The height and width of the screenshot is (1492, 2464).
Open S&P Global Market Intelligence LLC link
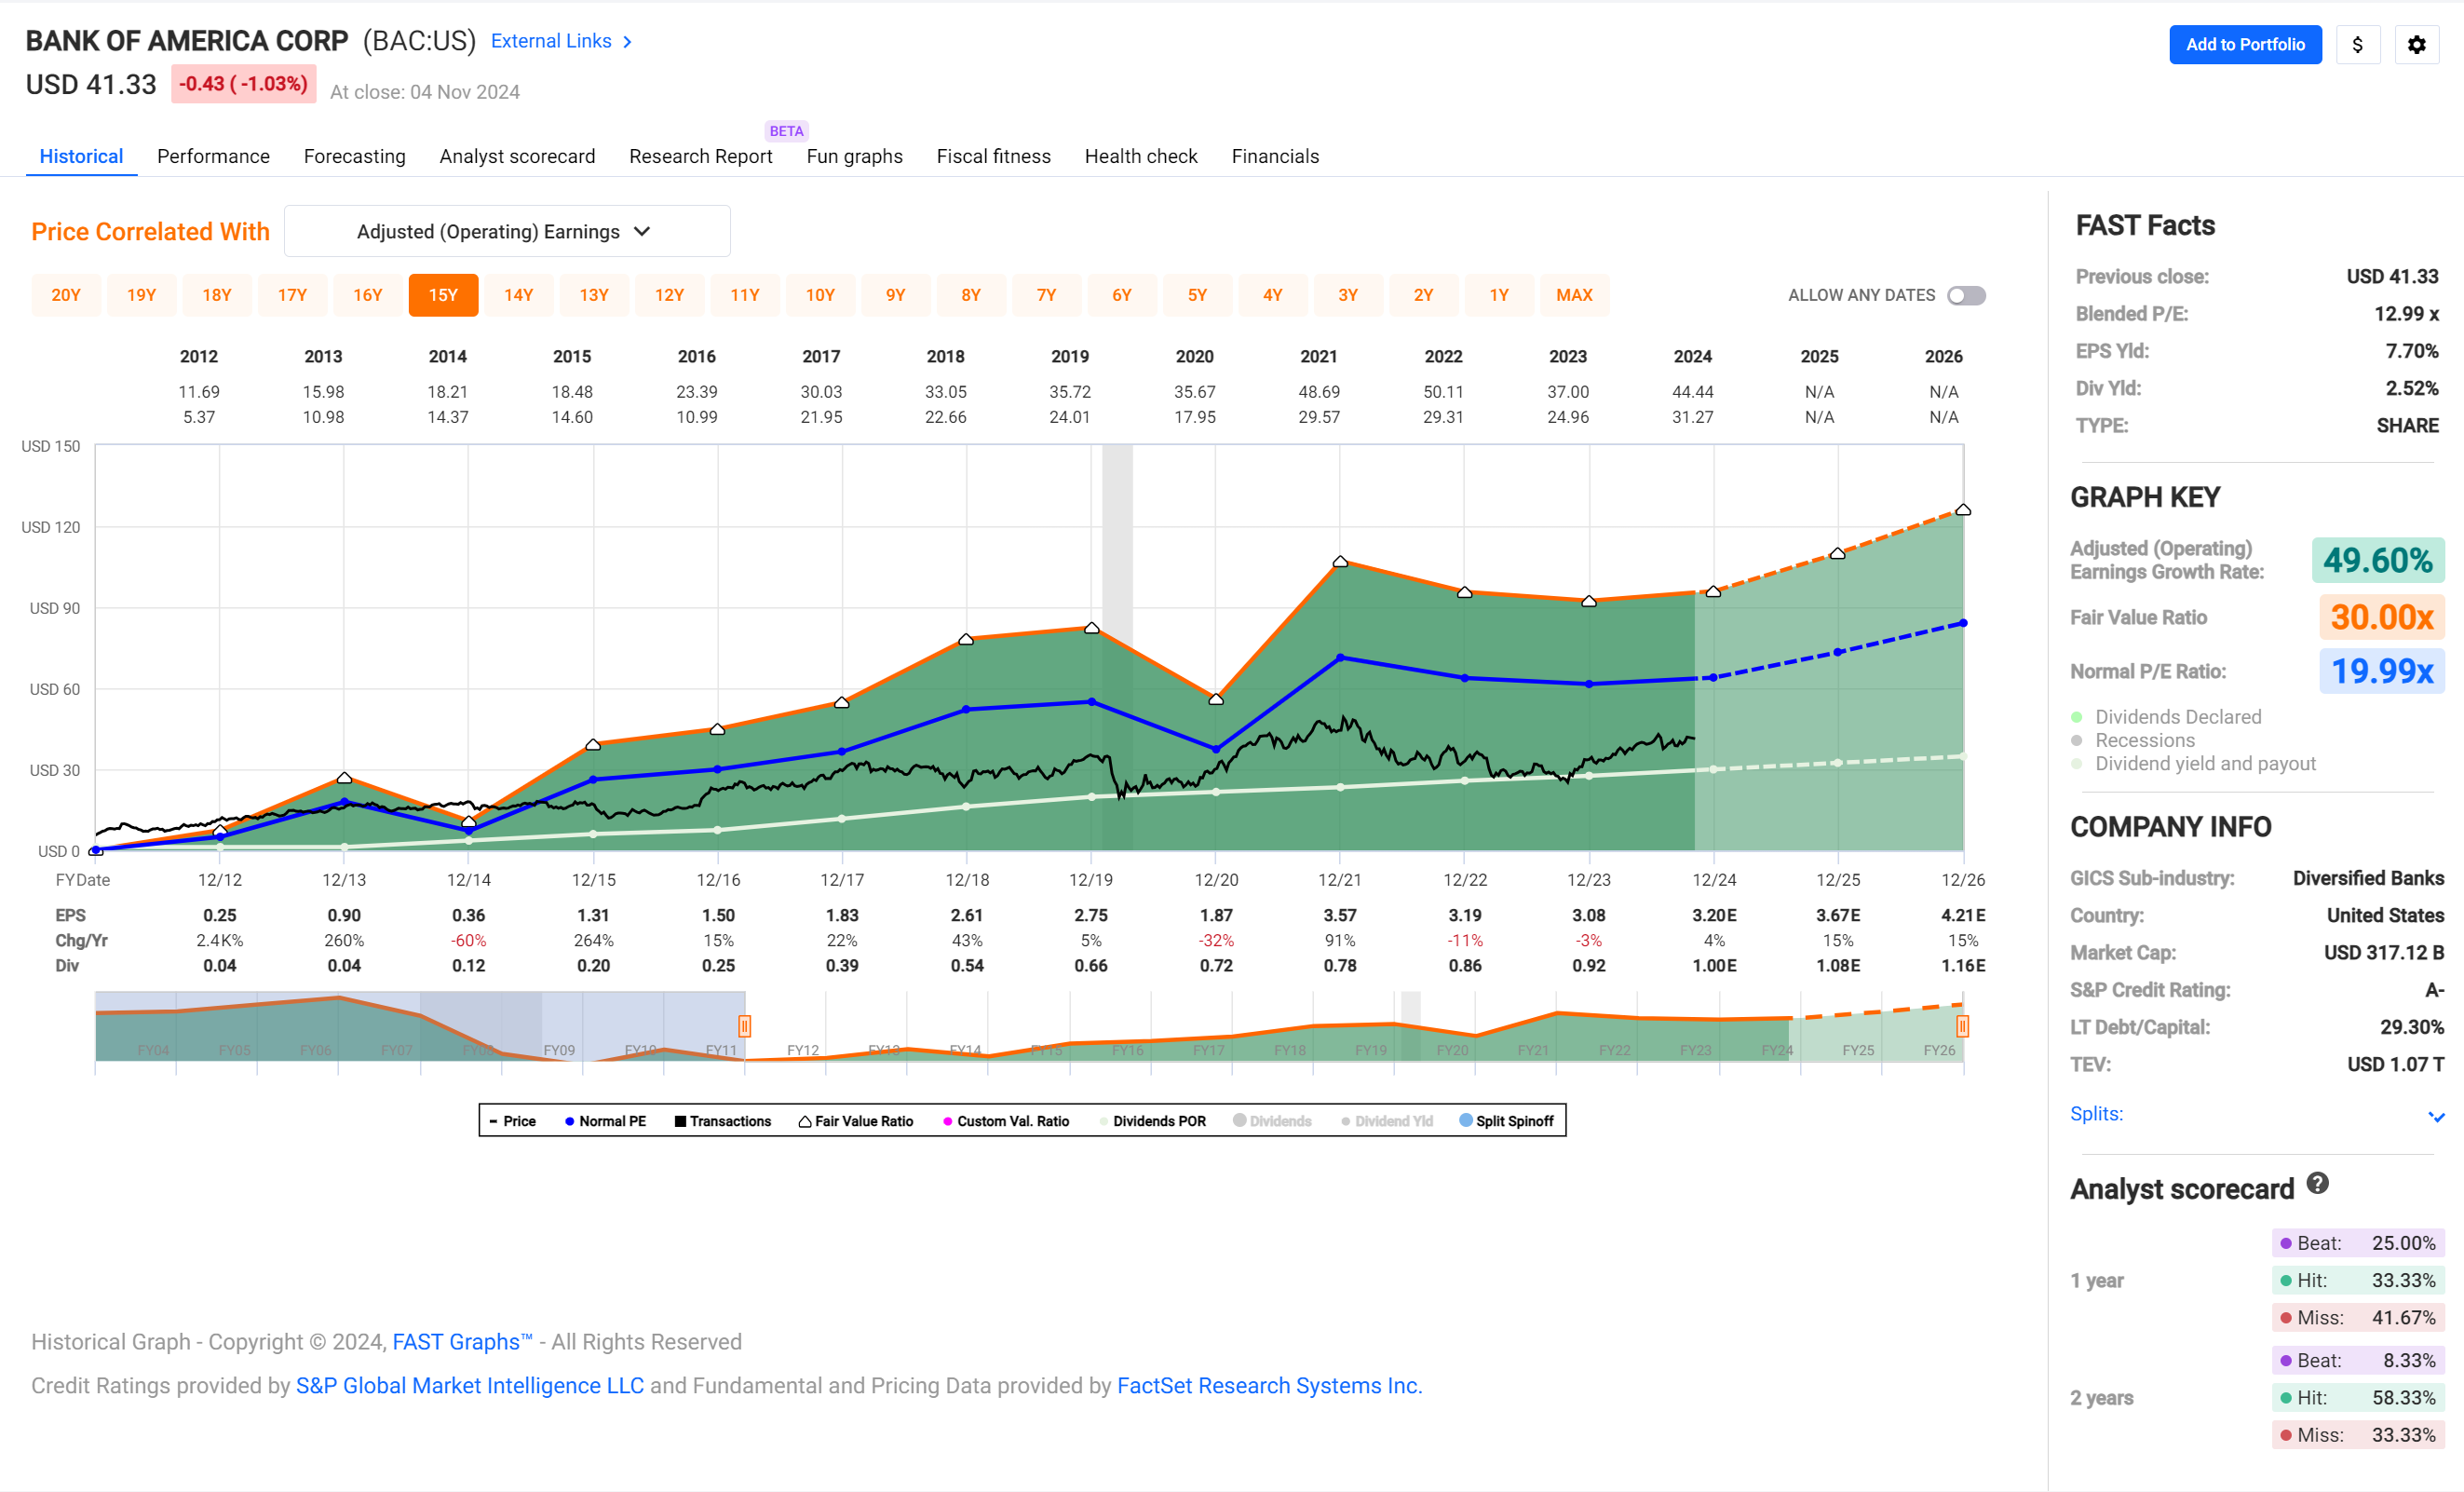coord(470,1386)
